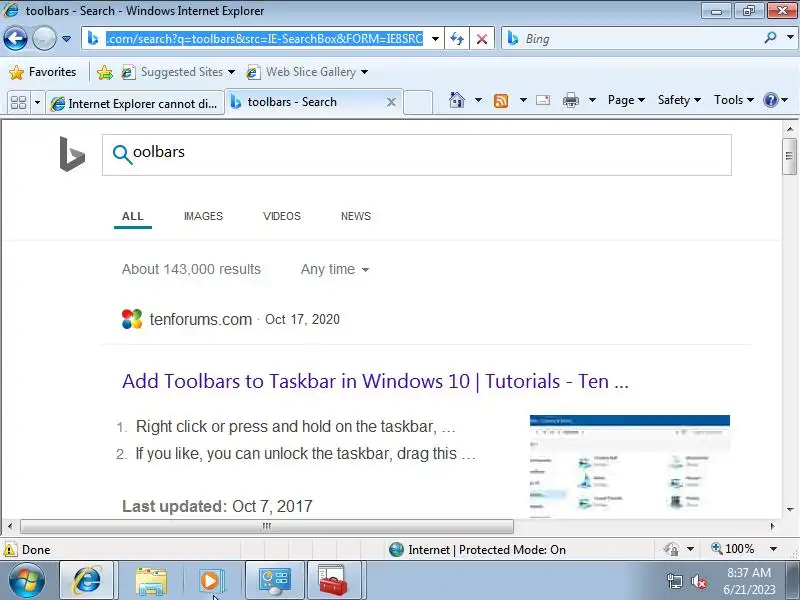Open the Control Panel taskbar icon

point(275,581)
